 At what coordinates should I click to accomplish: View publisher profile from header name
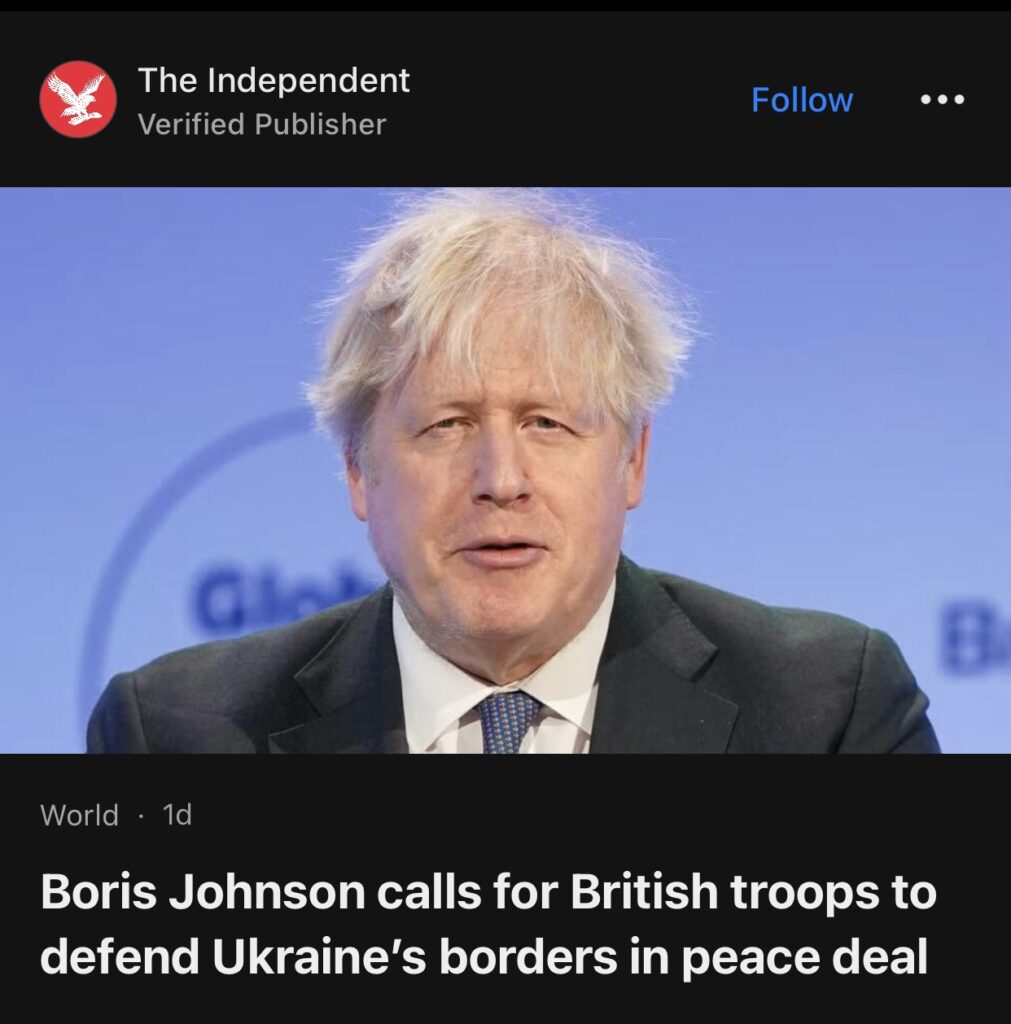[x=274, y=80]
